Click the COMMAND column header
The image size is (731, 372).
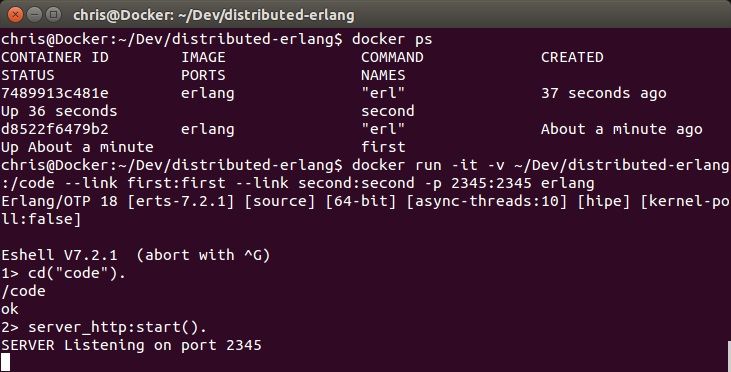(392, 57)
